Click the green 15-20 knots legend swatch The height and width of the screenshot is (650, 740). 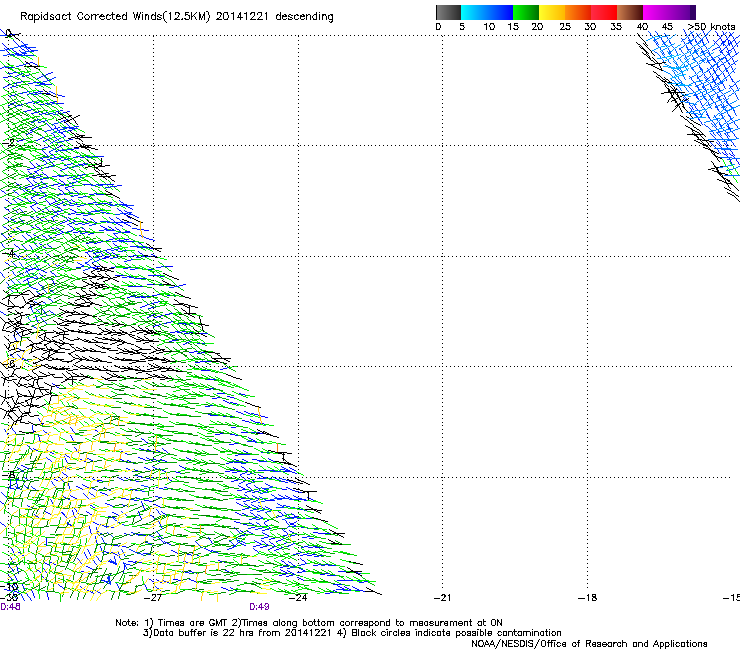pos(526,12)
